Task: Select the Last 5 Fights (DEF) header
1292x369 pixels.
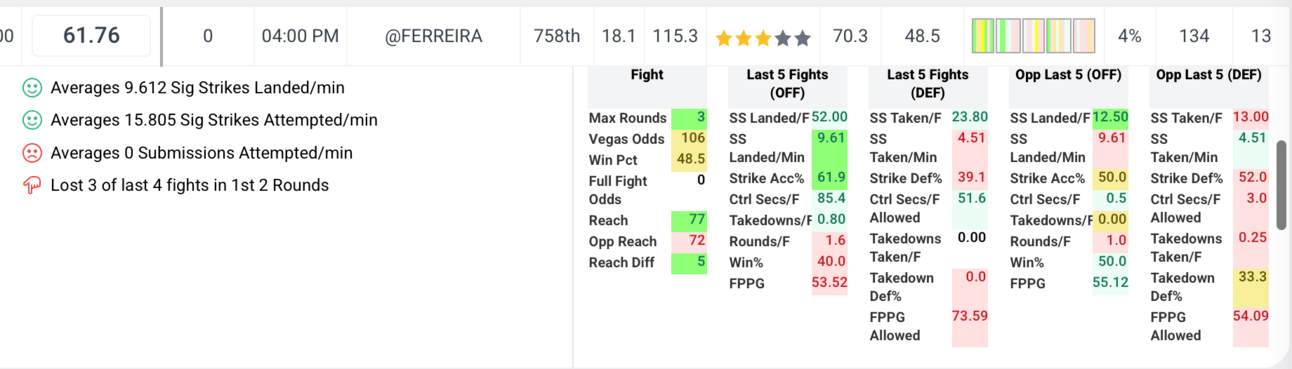Action: [x=927, y=84]
